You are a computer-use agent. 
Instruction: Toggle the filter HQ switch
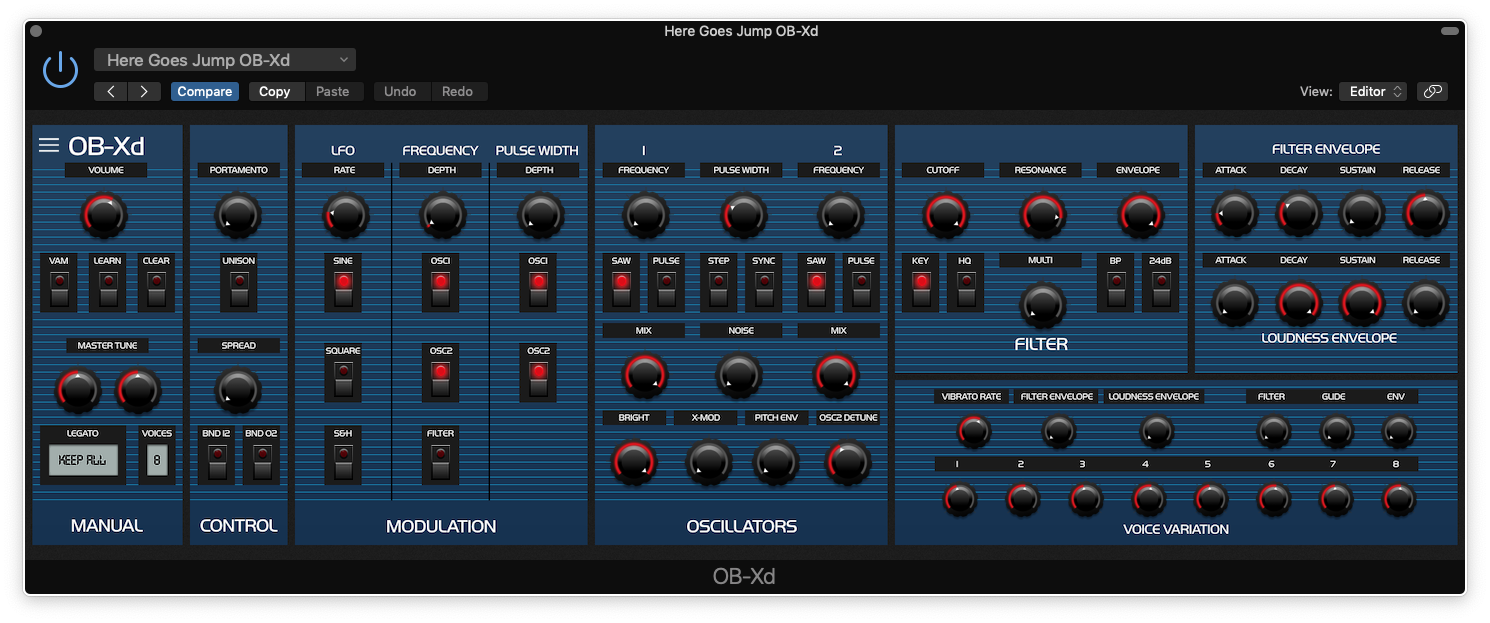pyautogui.click(x=965, y=289)
